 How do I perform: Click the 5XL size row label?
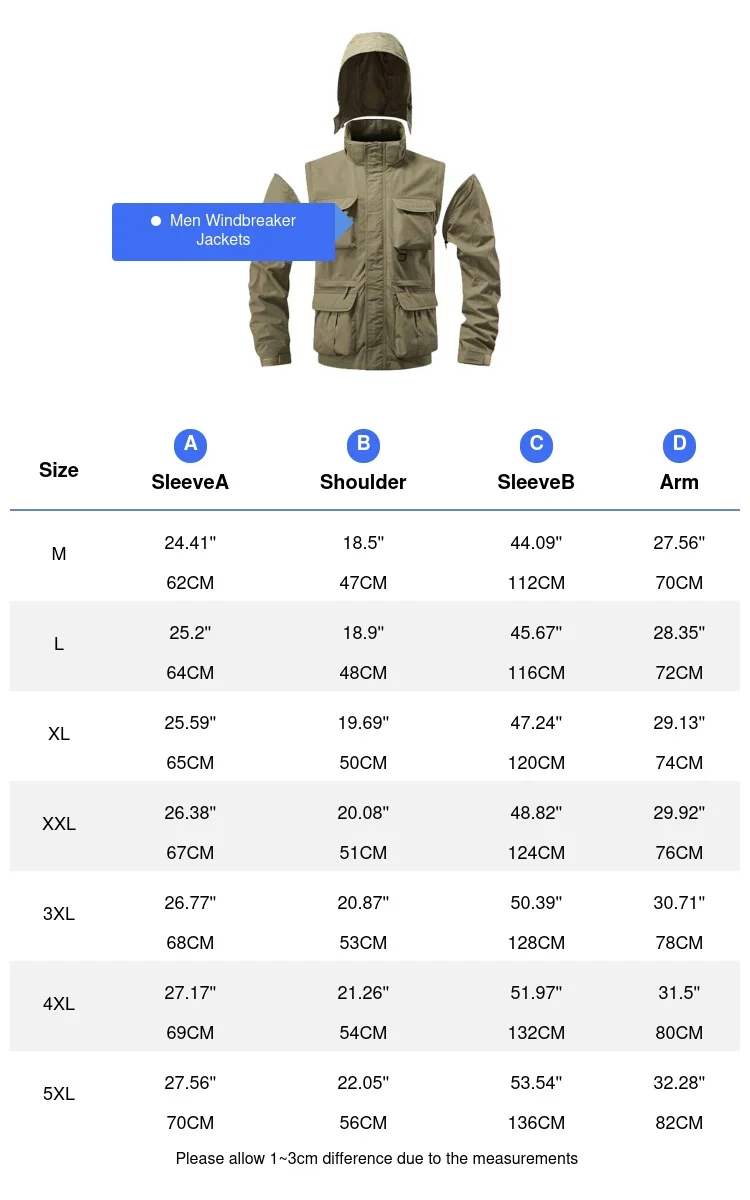tap(59, 1094)
